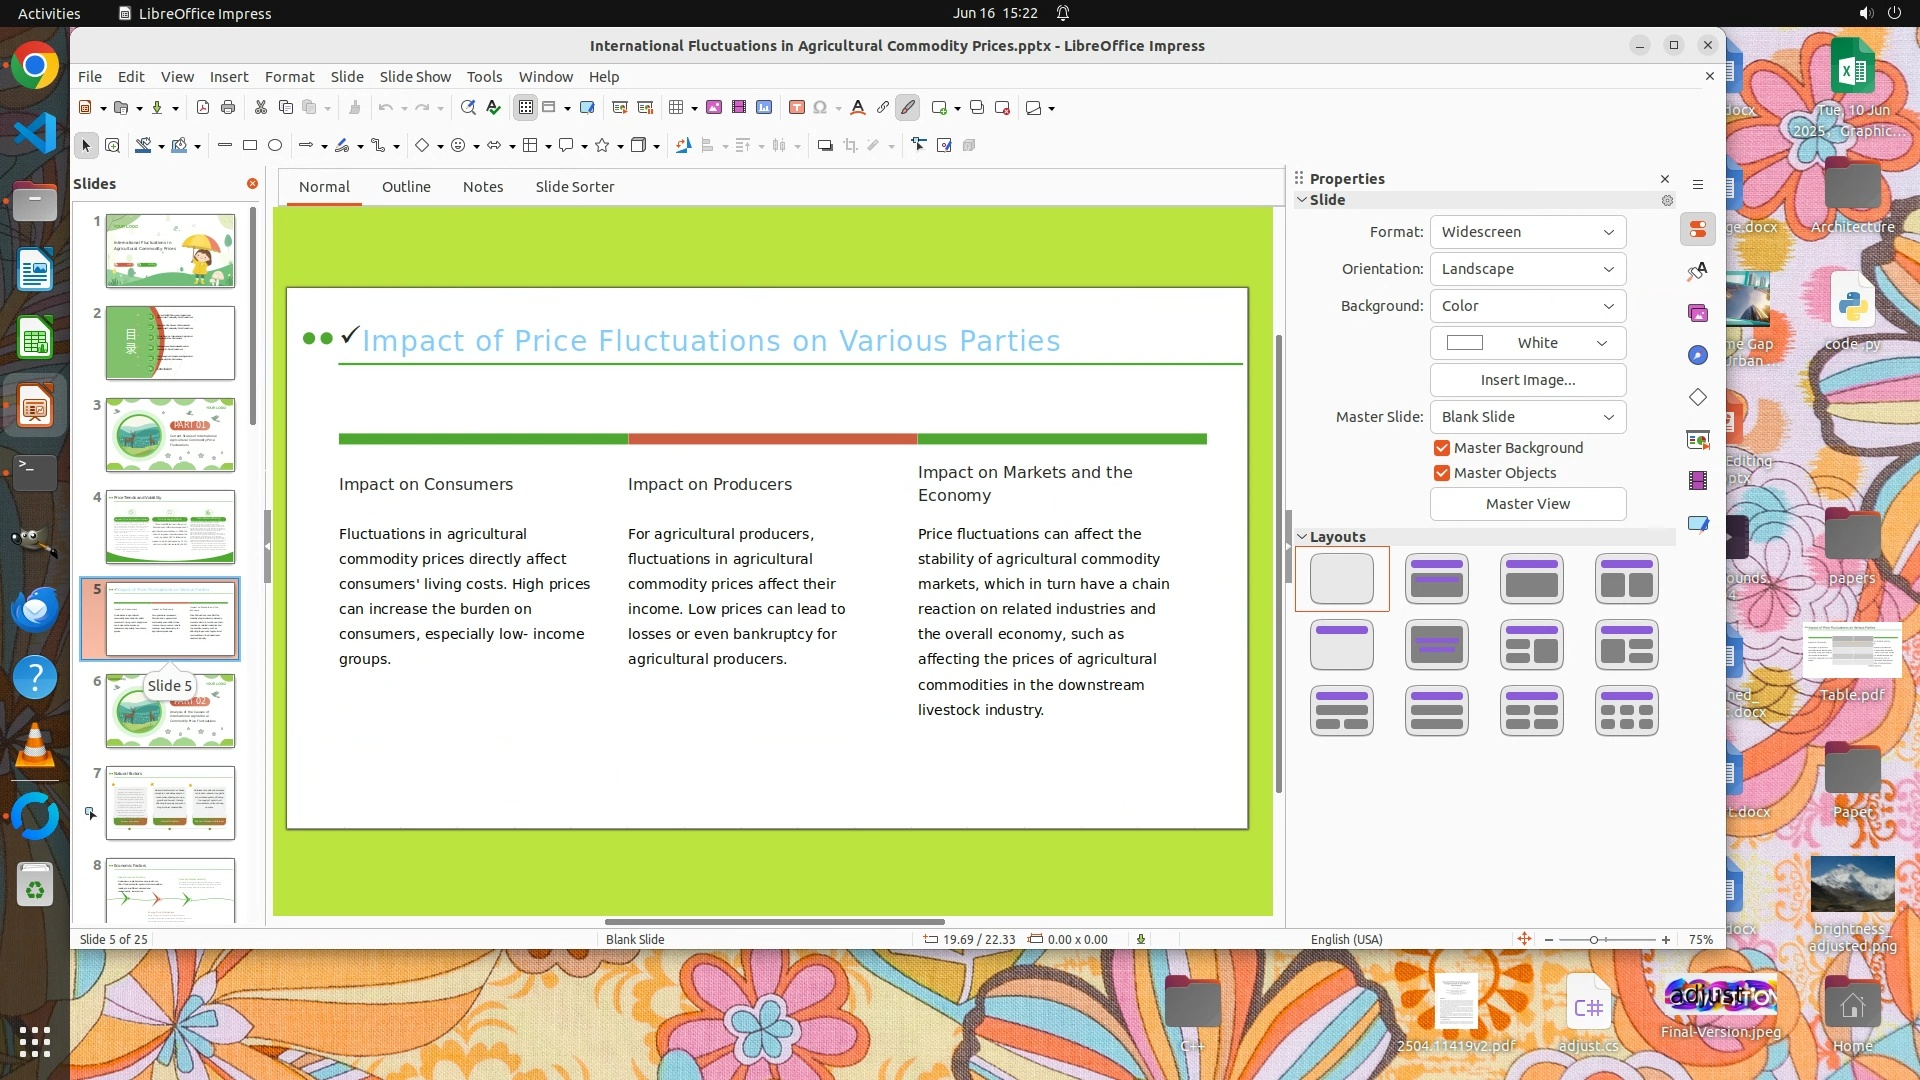Open the Background dropdown showing Color
This screenshot has width=1920, height=1080.
[x=1527, y=306]
